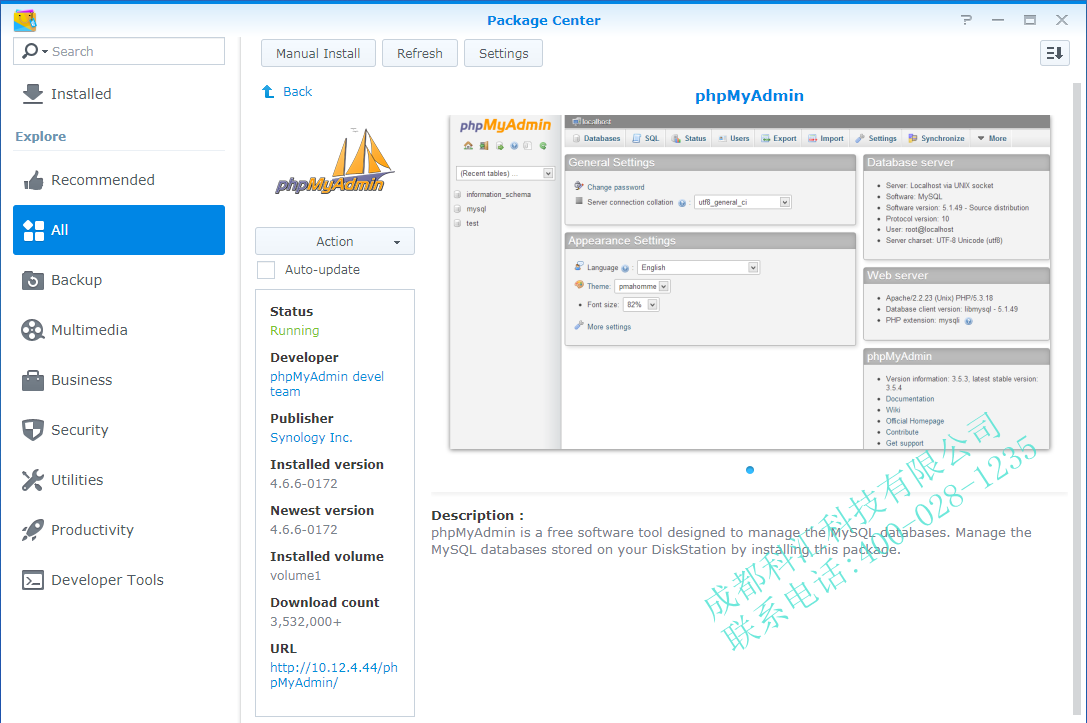Click the Package Center app icon
1087x723 pixels.
point(25,21)
